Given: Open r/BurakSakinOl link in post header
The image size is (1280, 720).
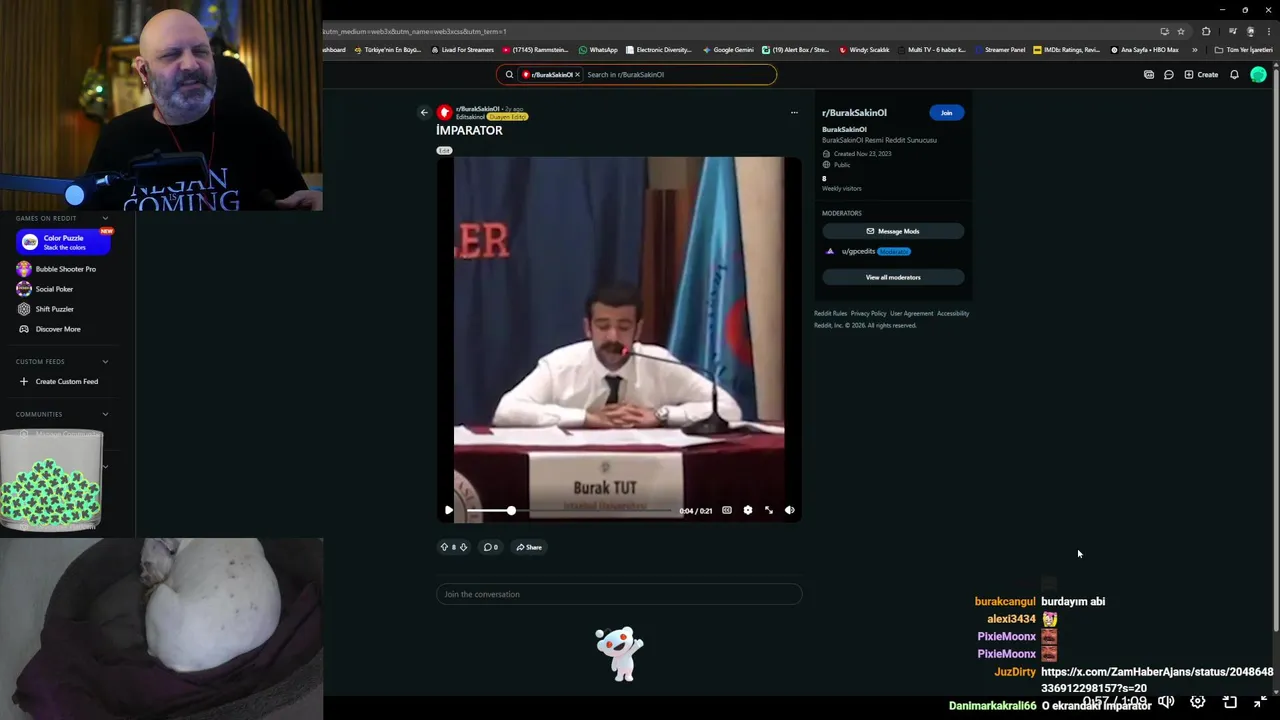Looking at the screenshot, I should coord(478,109).
